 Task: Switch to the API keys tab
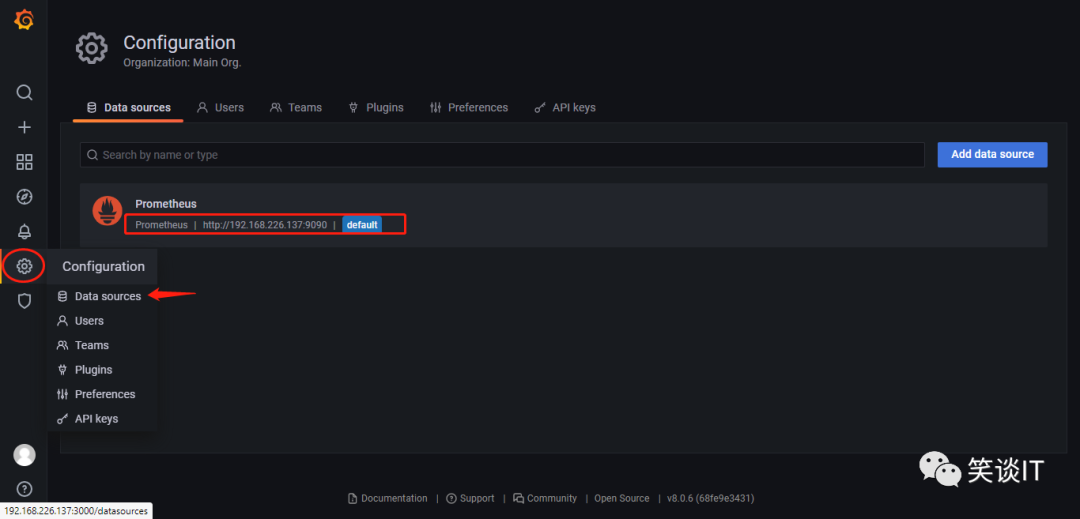coord(565,108)
